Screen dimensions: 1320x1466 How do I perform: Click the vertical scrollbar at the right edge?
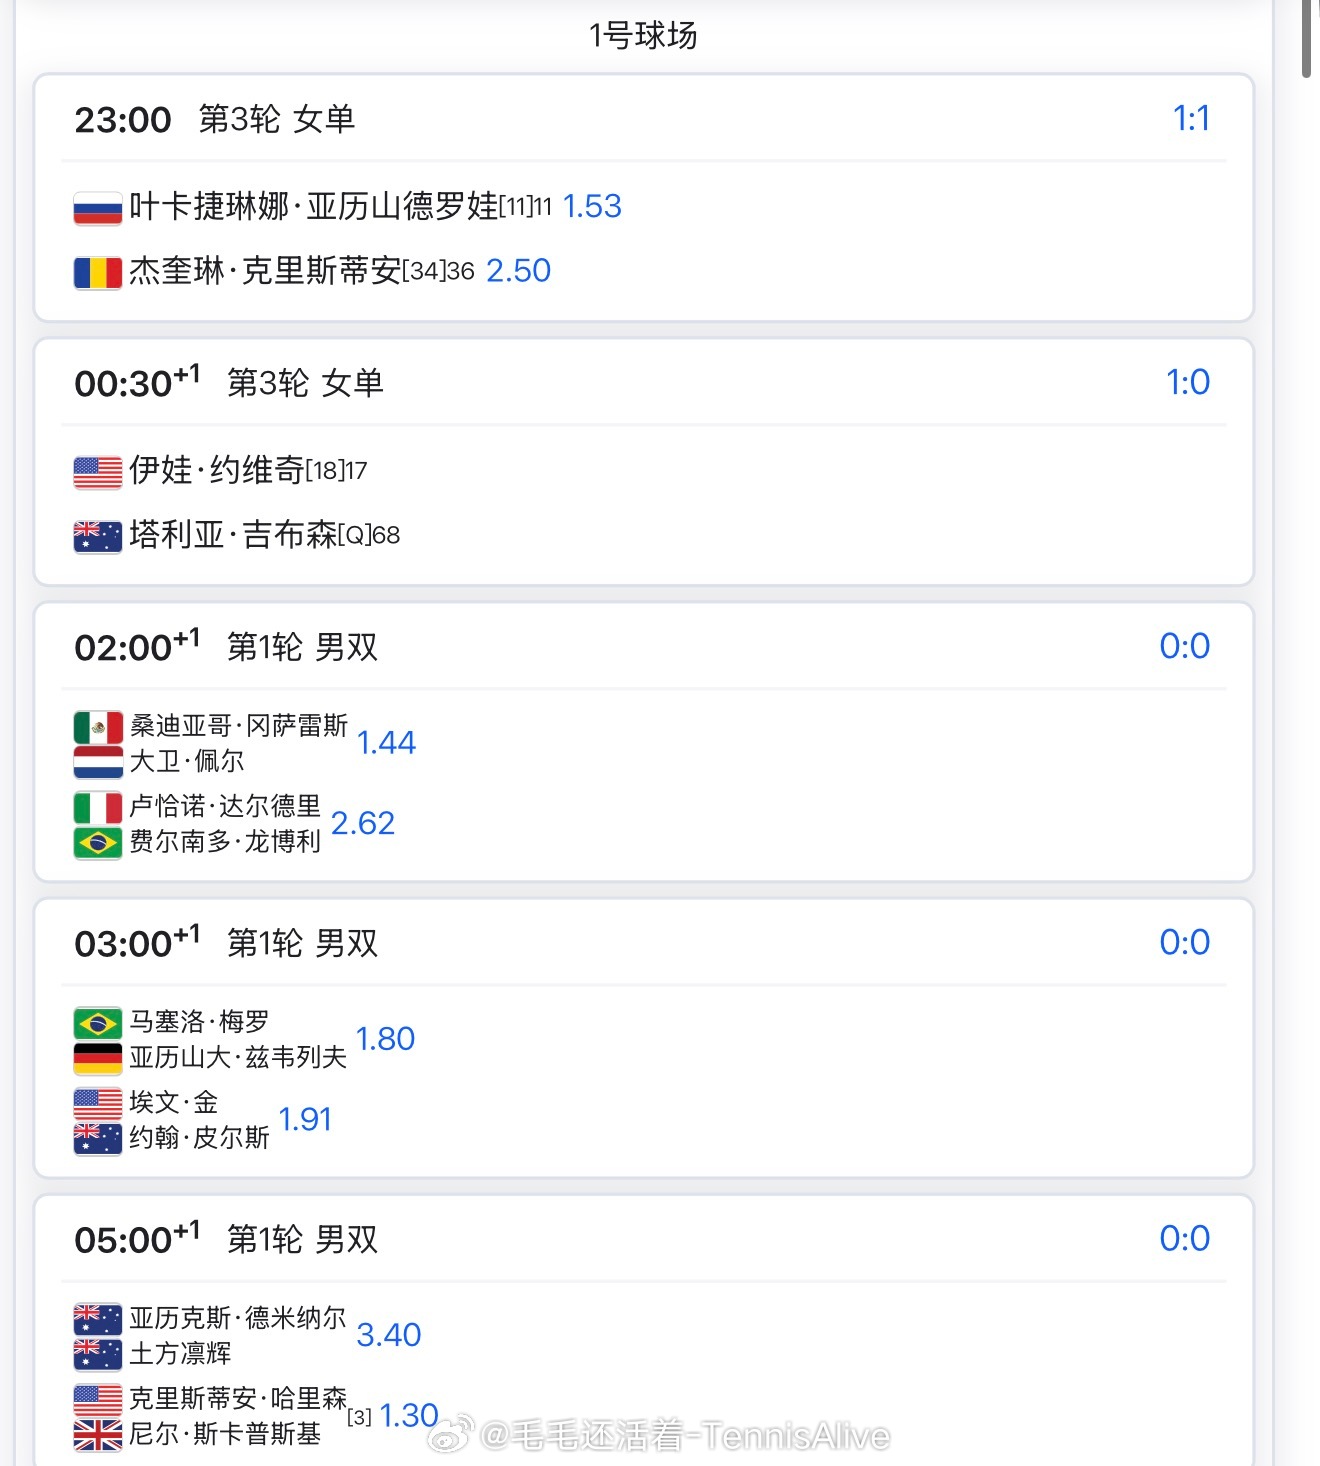pyautogui.click(x=1307, y=40)
